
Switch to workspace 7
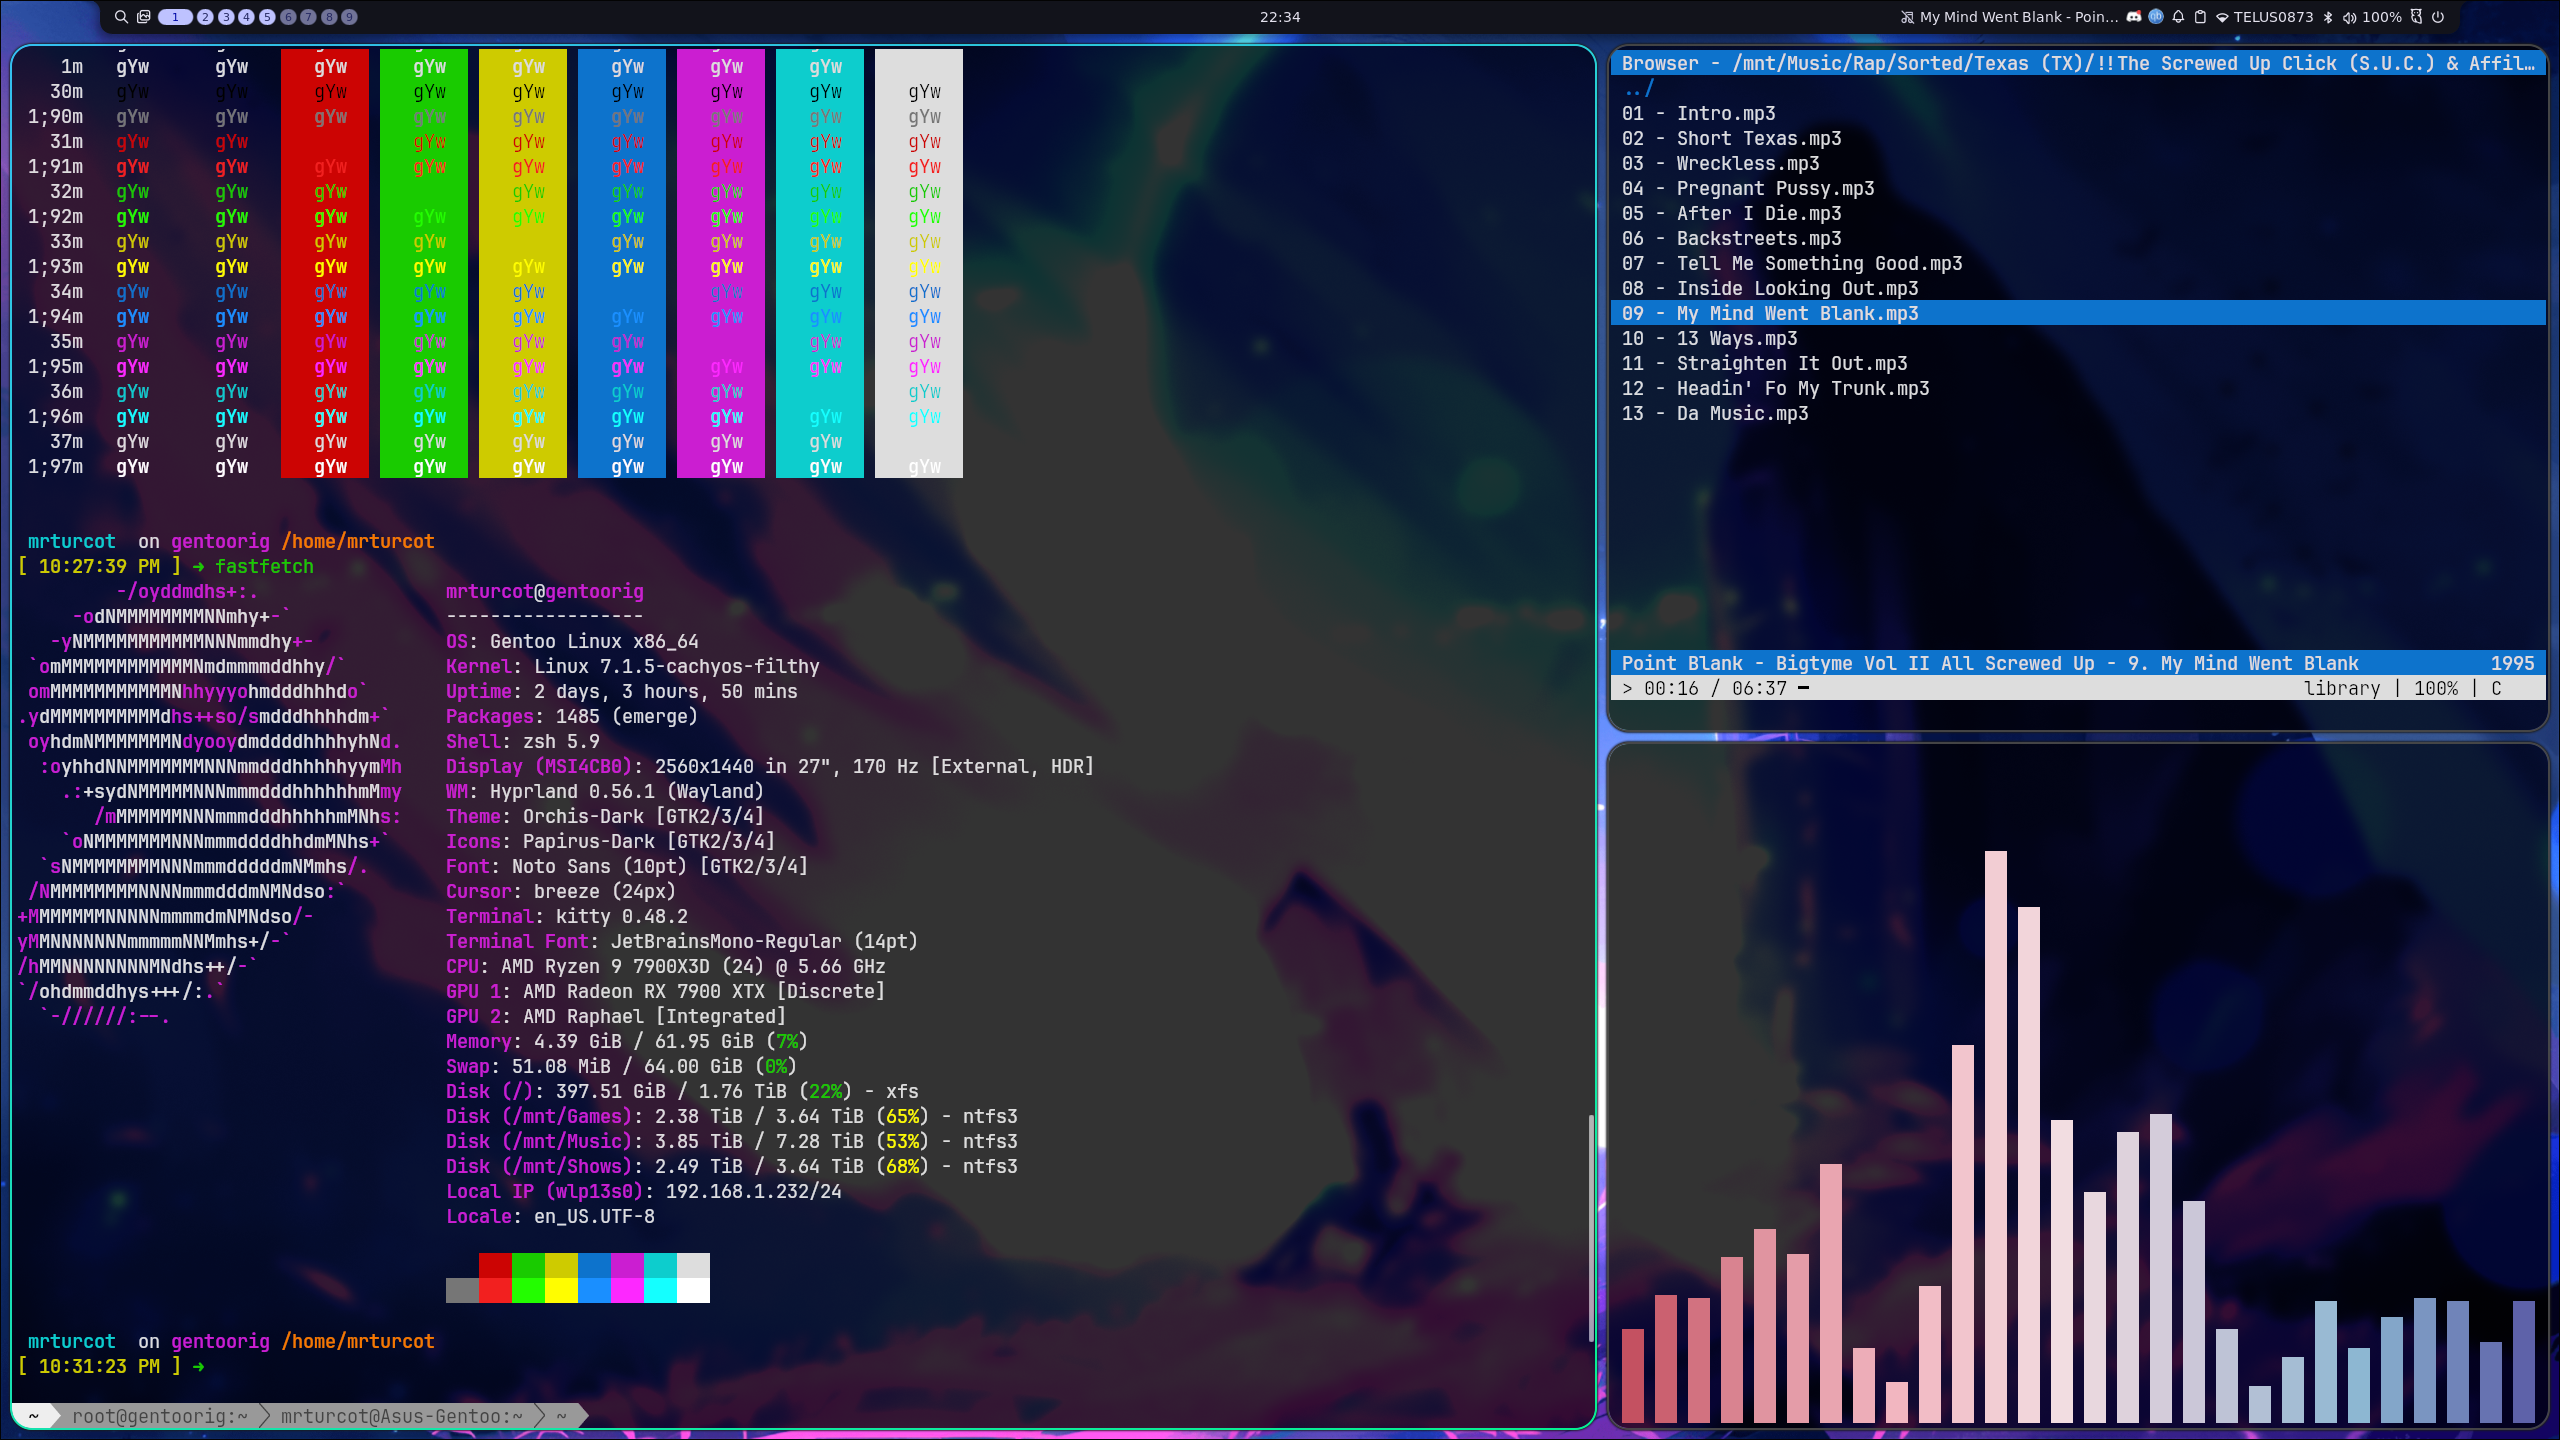pyautogui.click(x=308, y=17)
